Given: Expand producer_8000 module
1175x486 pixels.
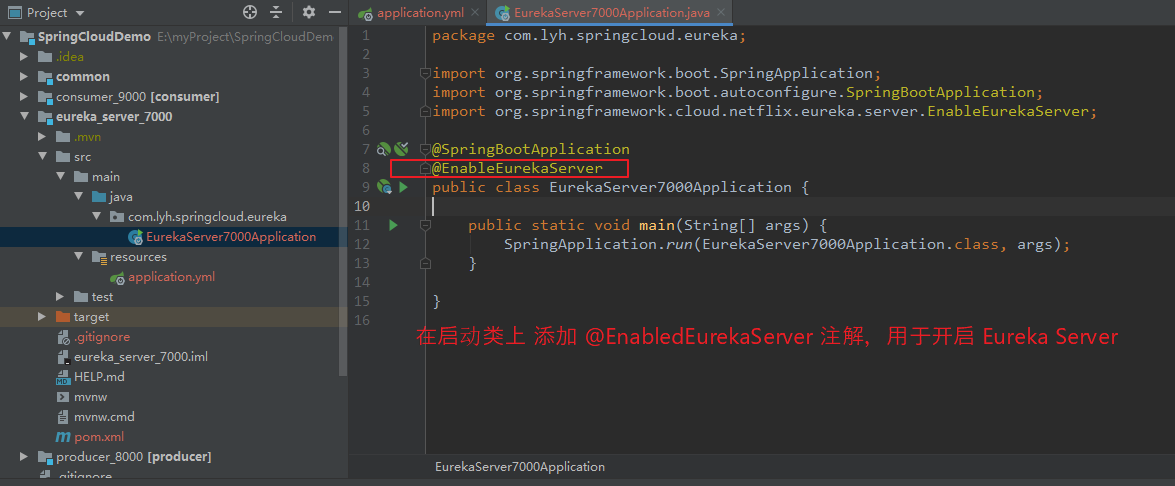Looking at the screenshot, I should (25, 456).
